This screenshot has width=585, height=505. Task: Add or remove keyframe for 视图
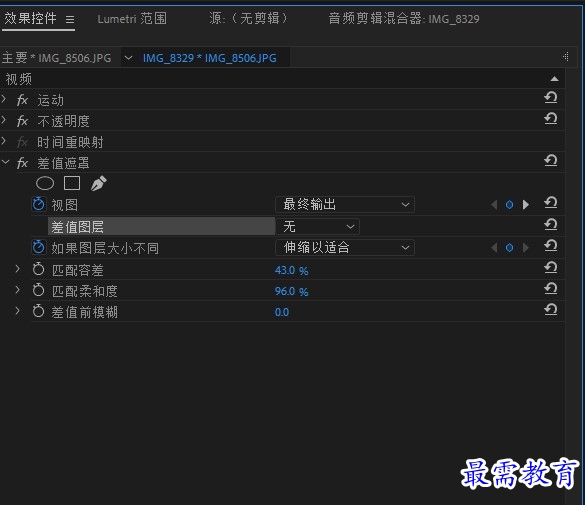coord(509,205)
